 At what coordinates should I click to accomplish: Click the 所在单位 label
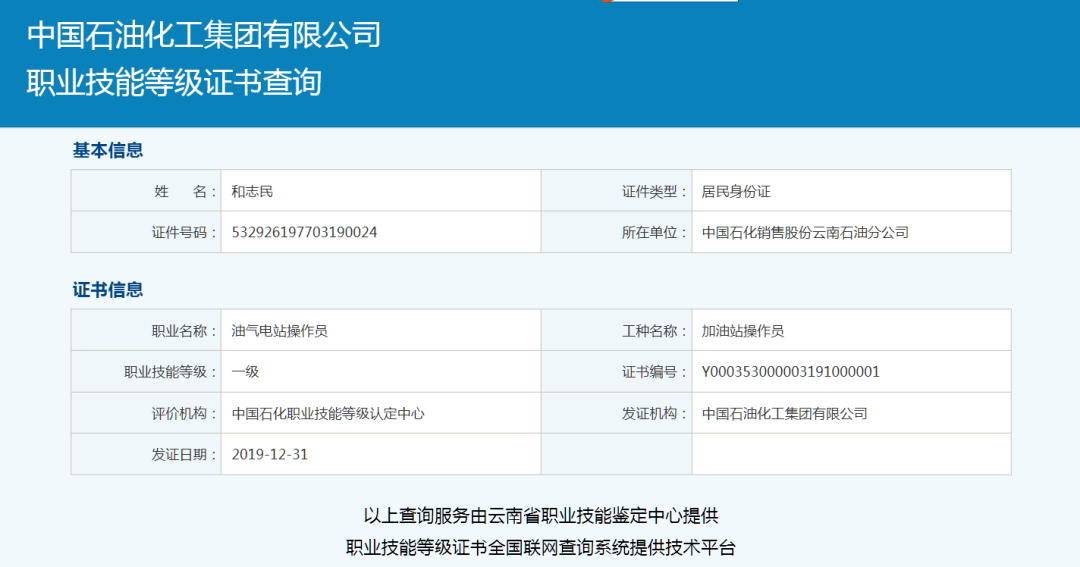654,233
